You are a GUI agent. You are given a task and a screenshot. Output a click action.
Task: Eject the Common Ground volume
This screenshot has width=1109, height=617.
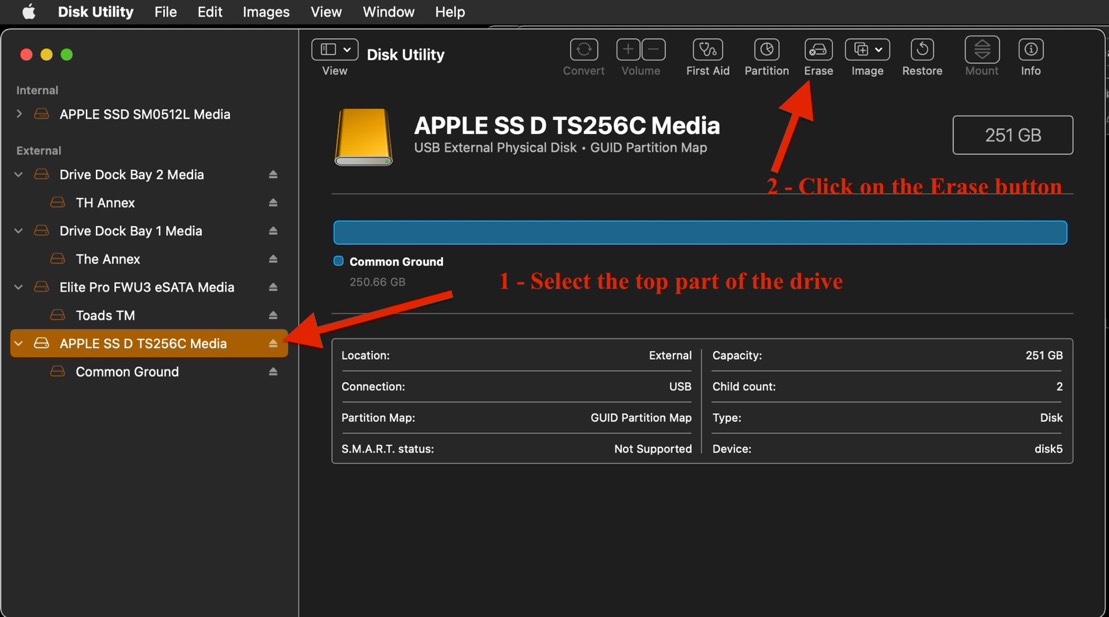[273, 372]
